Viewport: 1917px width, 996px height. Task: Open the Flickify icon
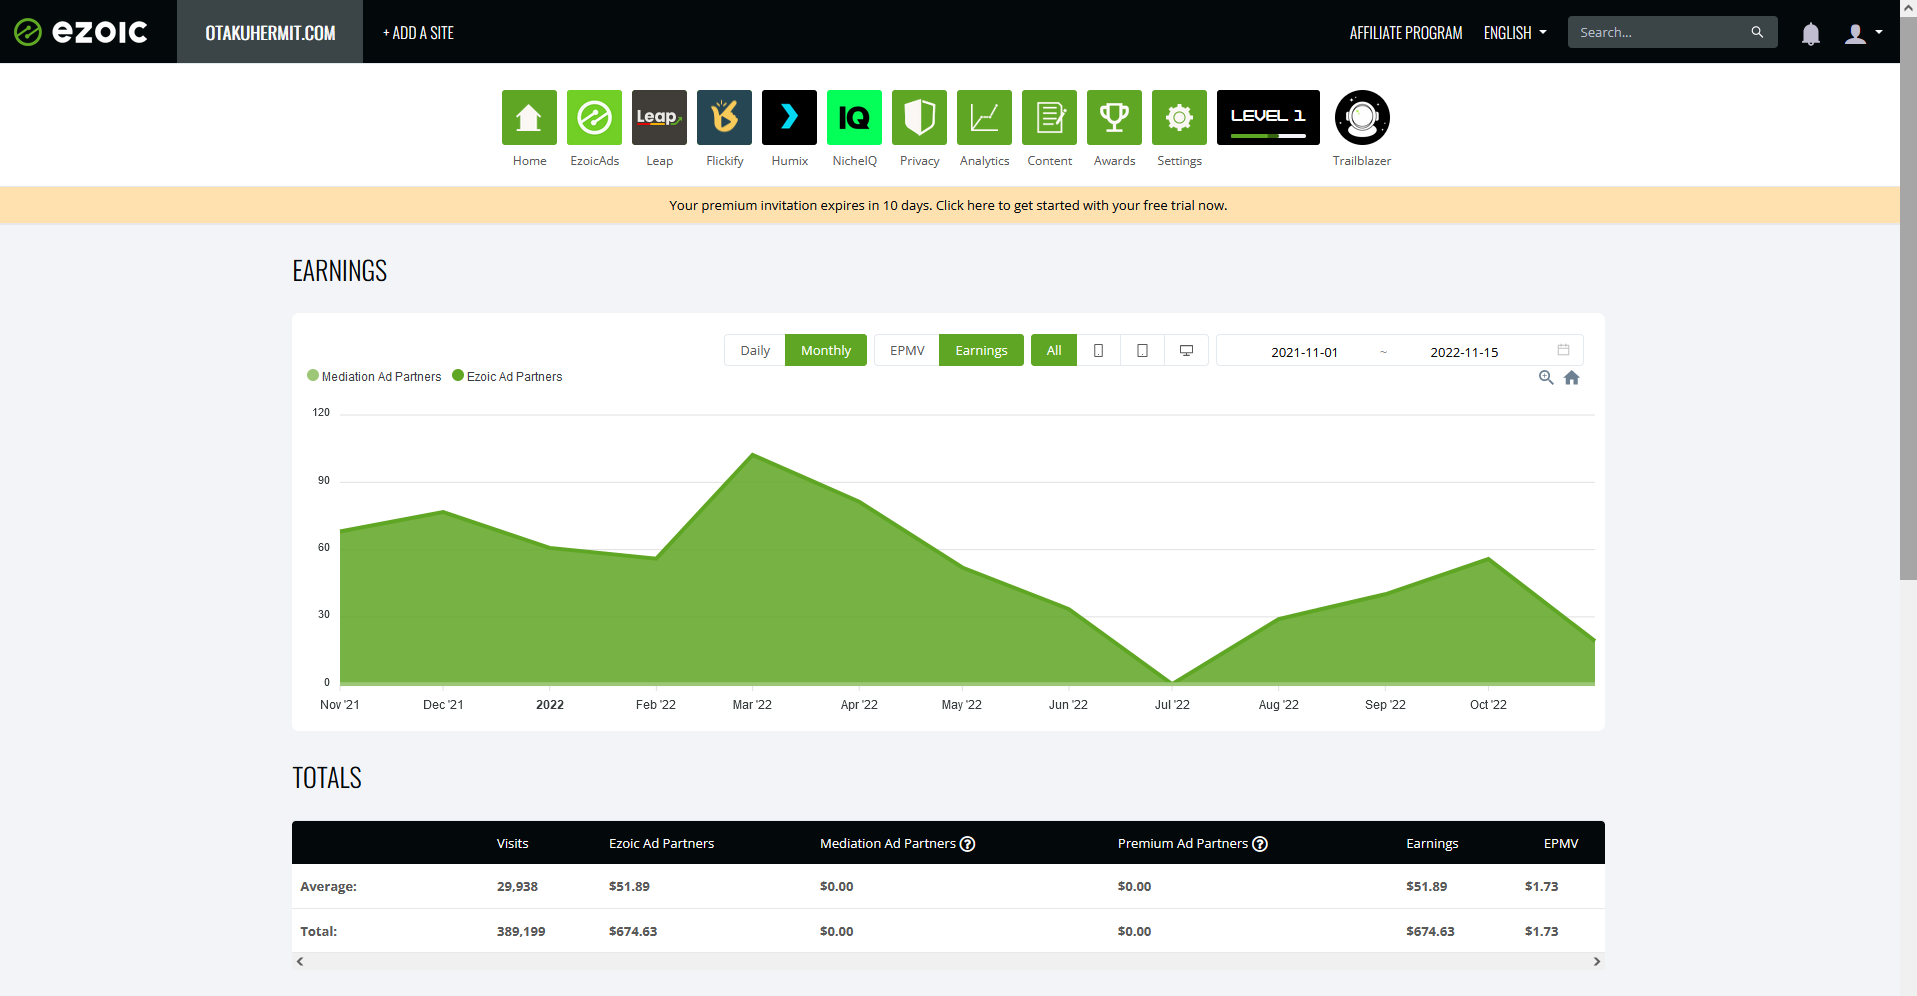[724, 117]
